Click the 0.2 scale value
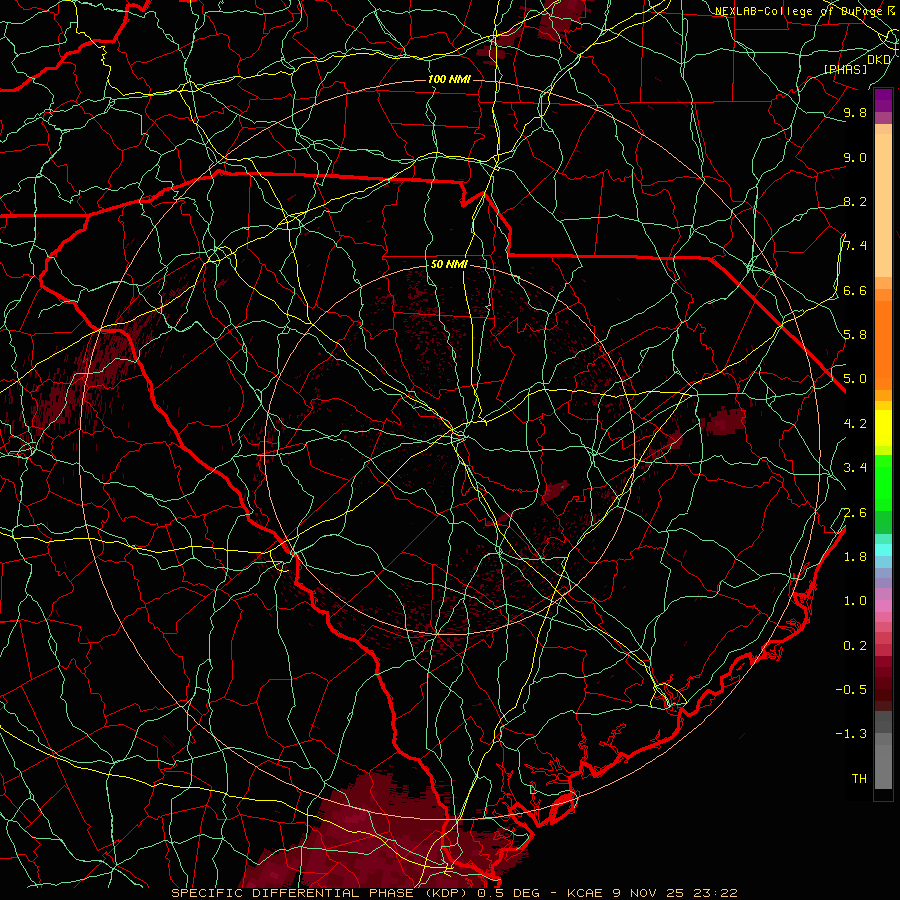The height and width of the screenshot is (900, 900). (855, 646)
